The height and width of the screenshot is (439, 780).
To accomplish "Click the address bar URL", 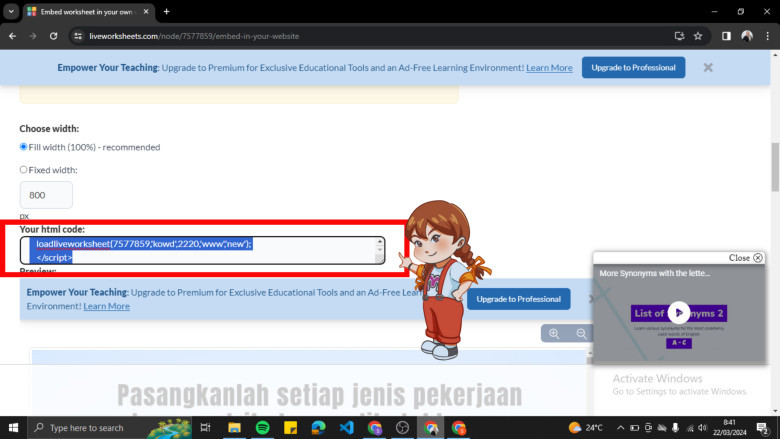I will 194,36.
